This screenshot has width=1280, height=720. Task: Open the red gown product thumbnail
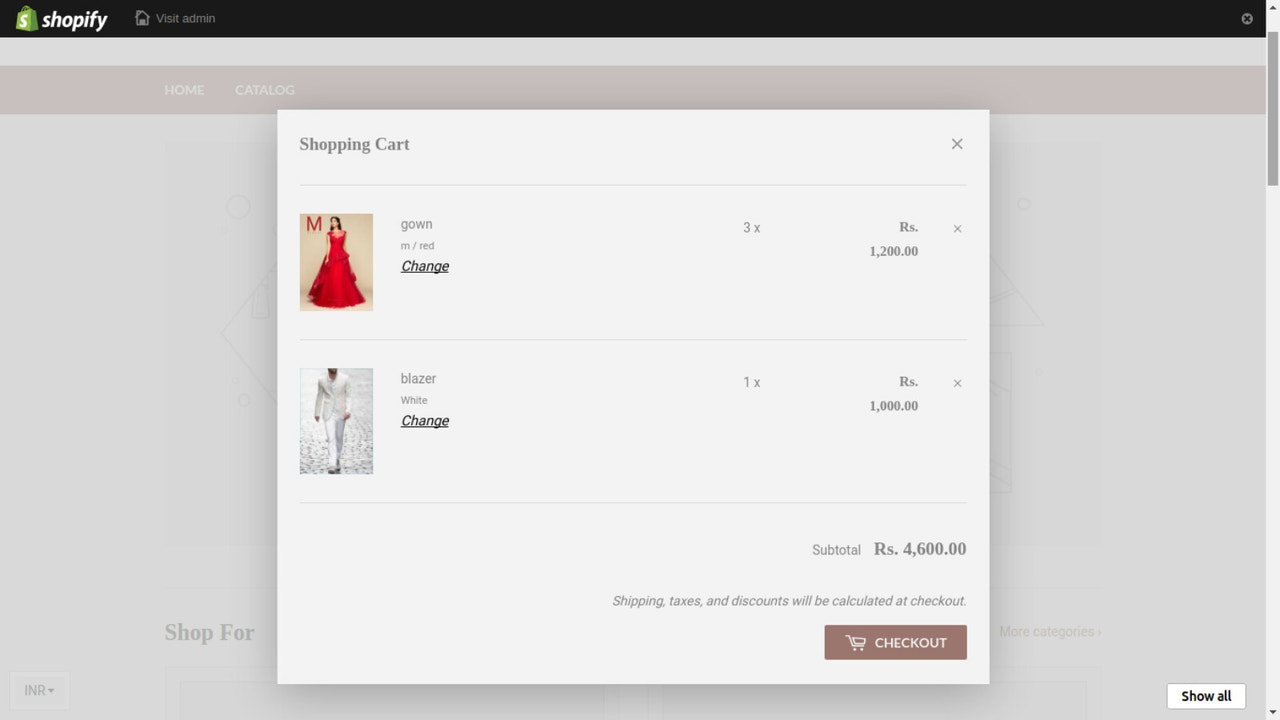pos(336,262)
